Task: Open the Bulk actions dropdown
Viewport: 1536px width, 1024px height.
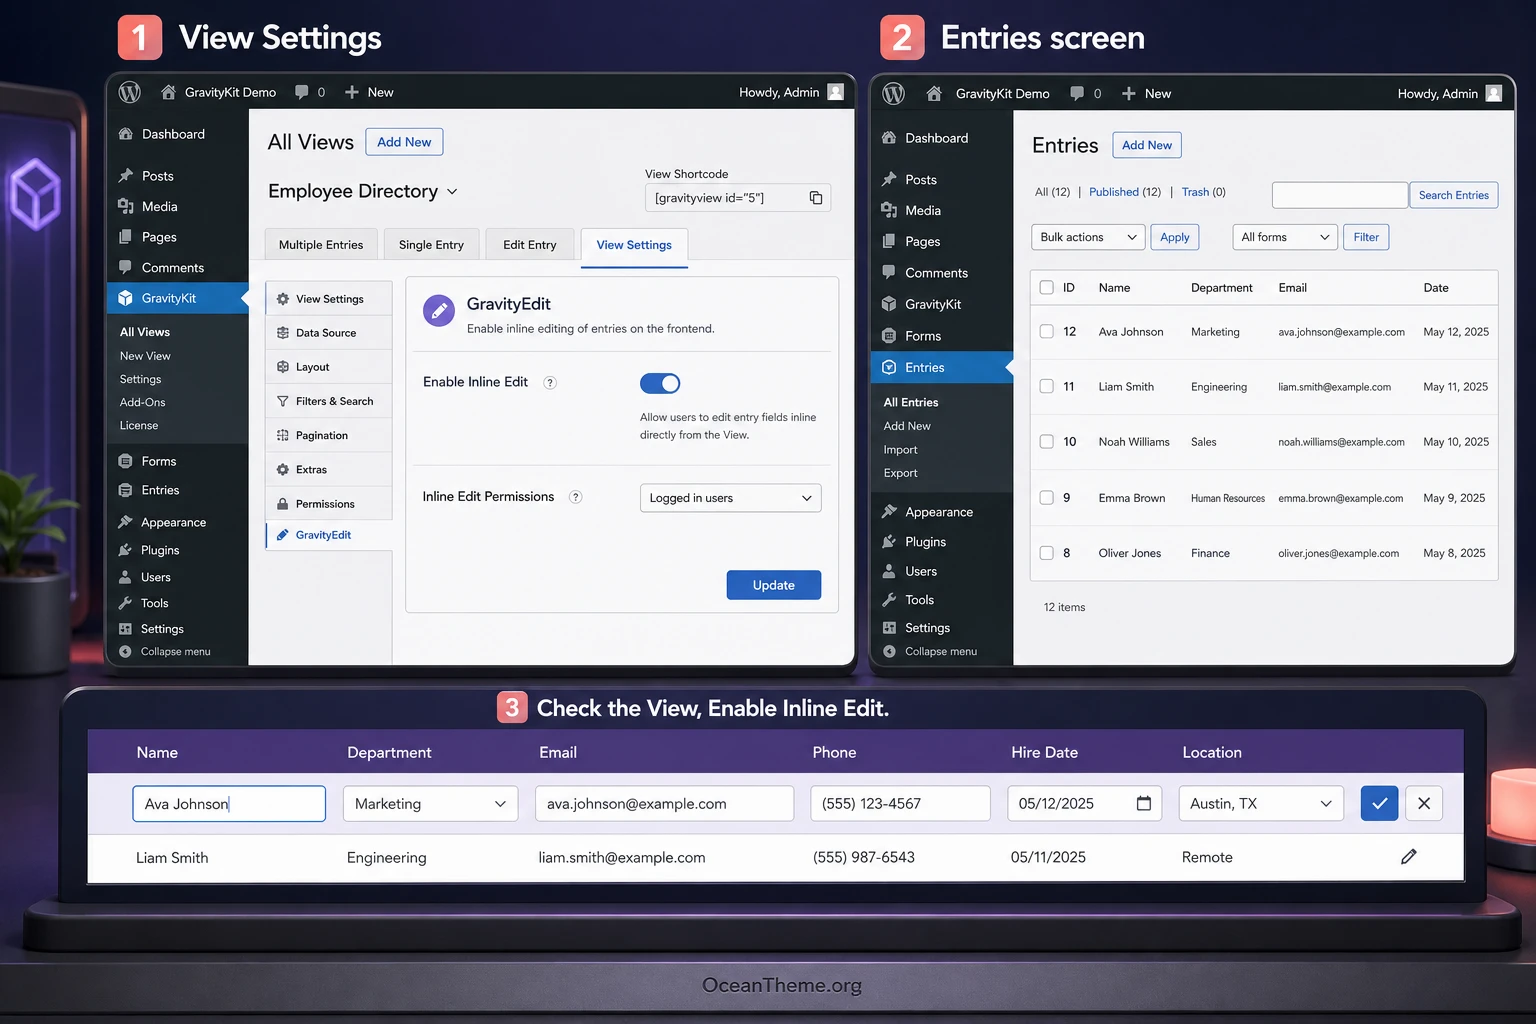Action: tap(1088, 237)
